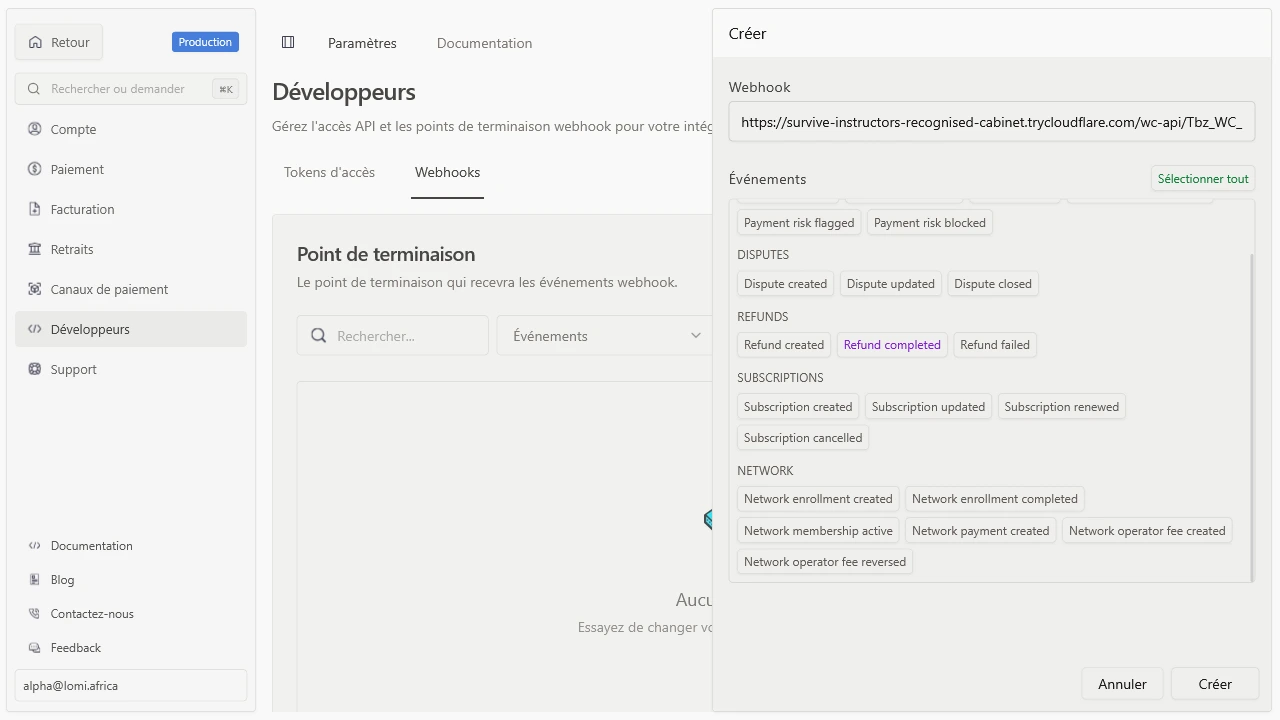This screenshot has width=1280, height=720.
Task: Toggle the Subscription cancelled event
Action: pyautogui.click(x=803, y=438)
